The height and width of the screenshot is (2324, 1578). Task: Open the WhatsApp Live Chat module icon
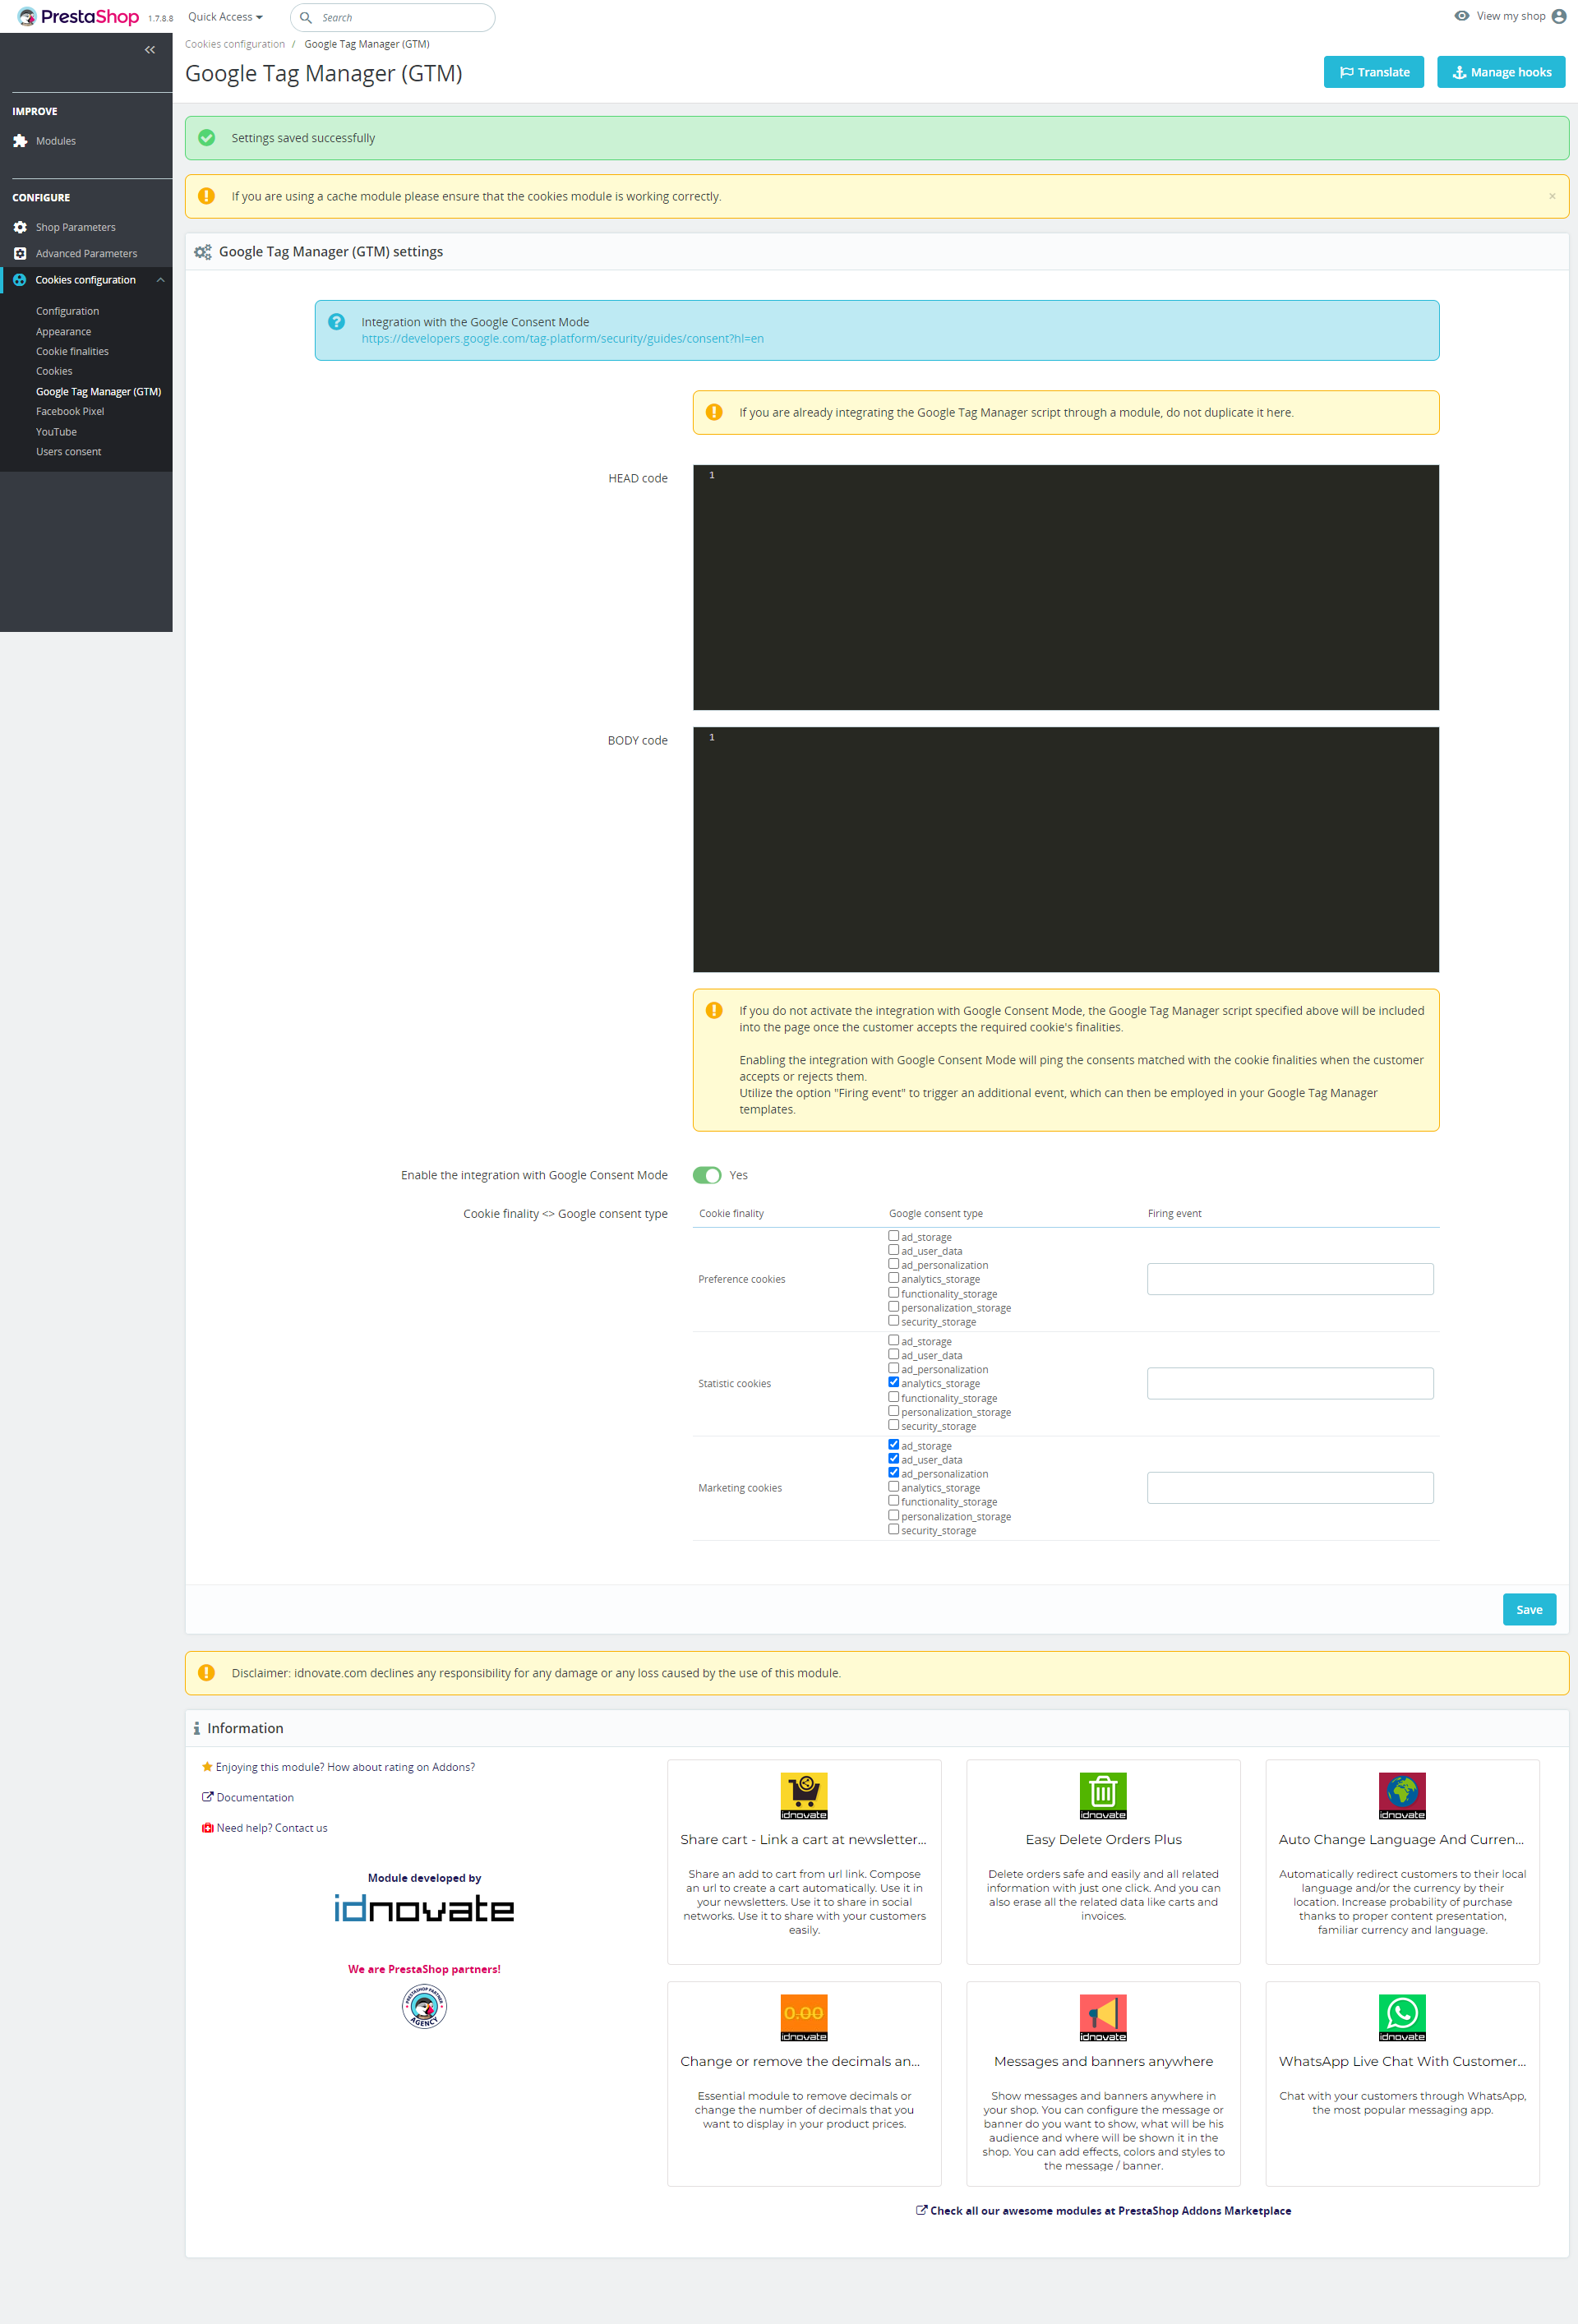1401,2017
